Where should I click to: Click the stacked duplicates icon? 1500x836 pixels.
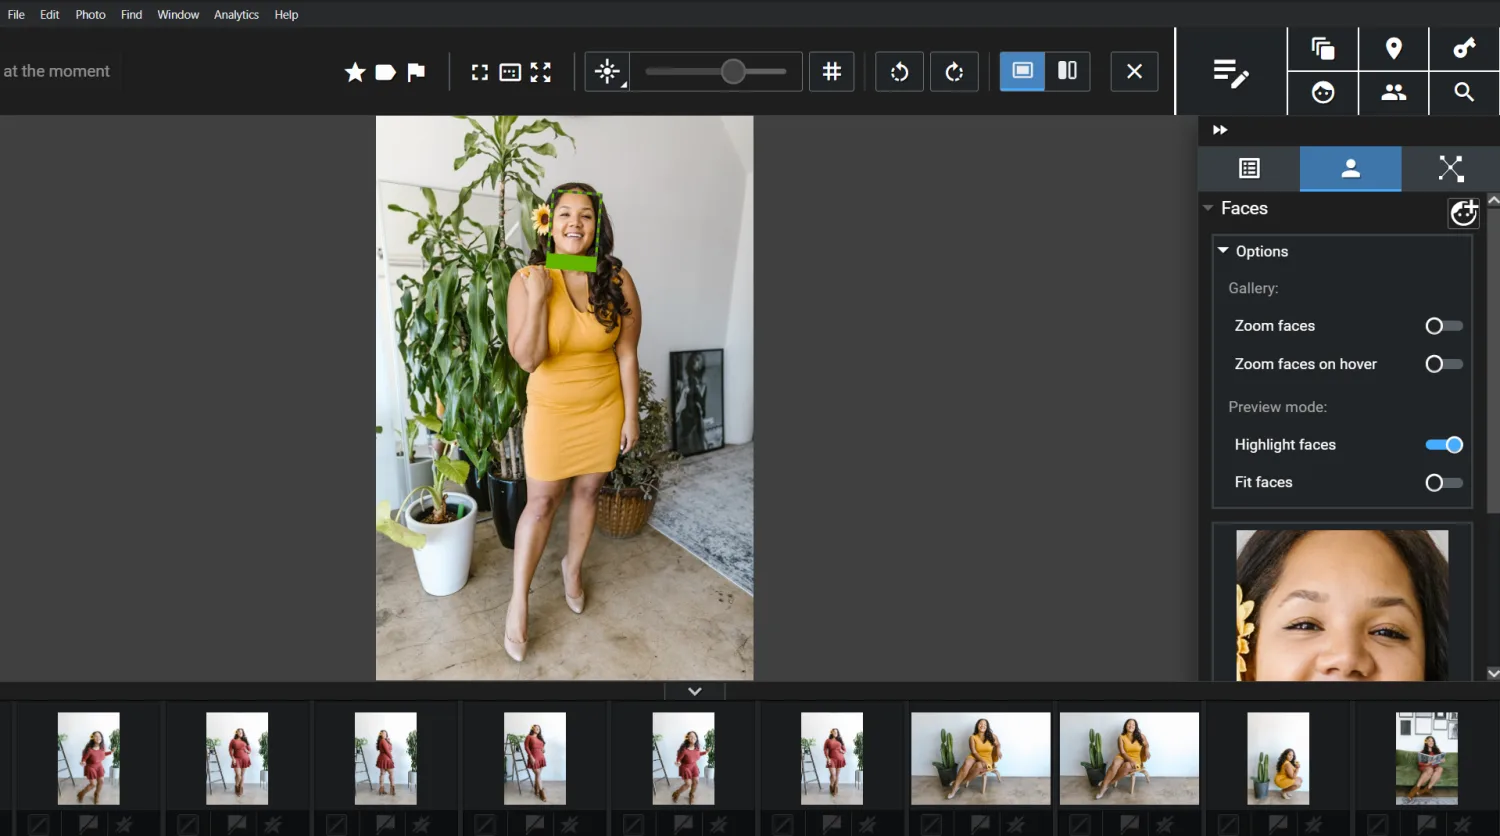1323,48
